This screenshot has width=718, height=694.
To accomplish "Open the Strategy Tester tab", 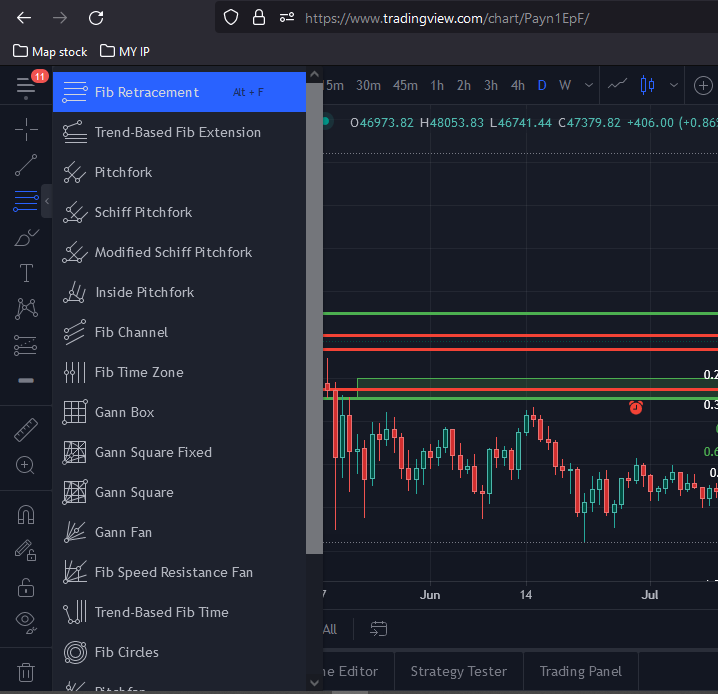I will (x=459, y=672).
